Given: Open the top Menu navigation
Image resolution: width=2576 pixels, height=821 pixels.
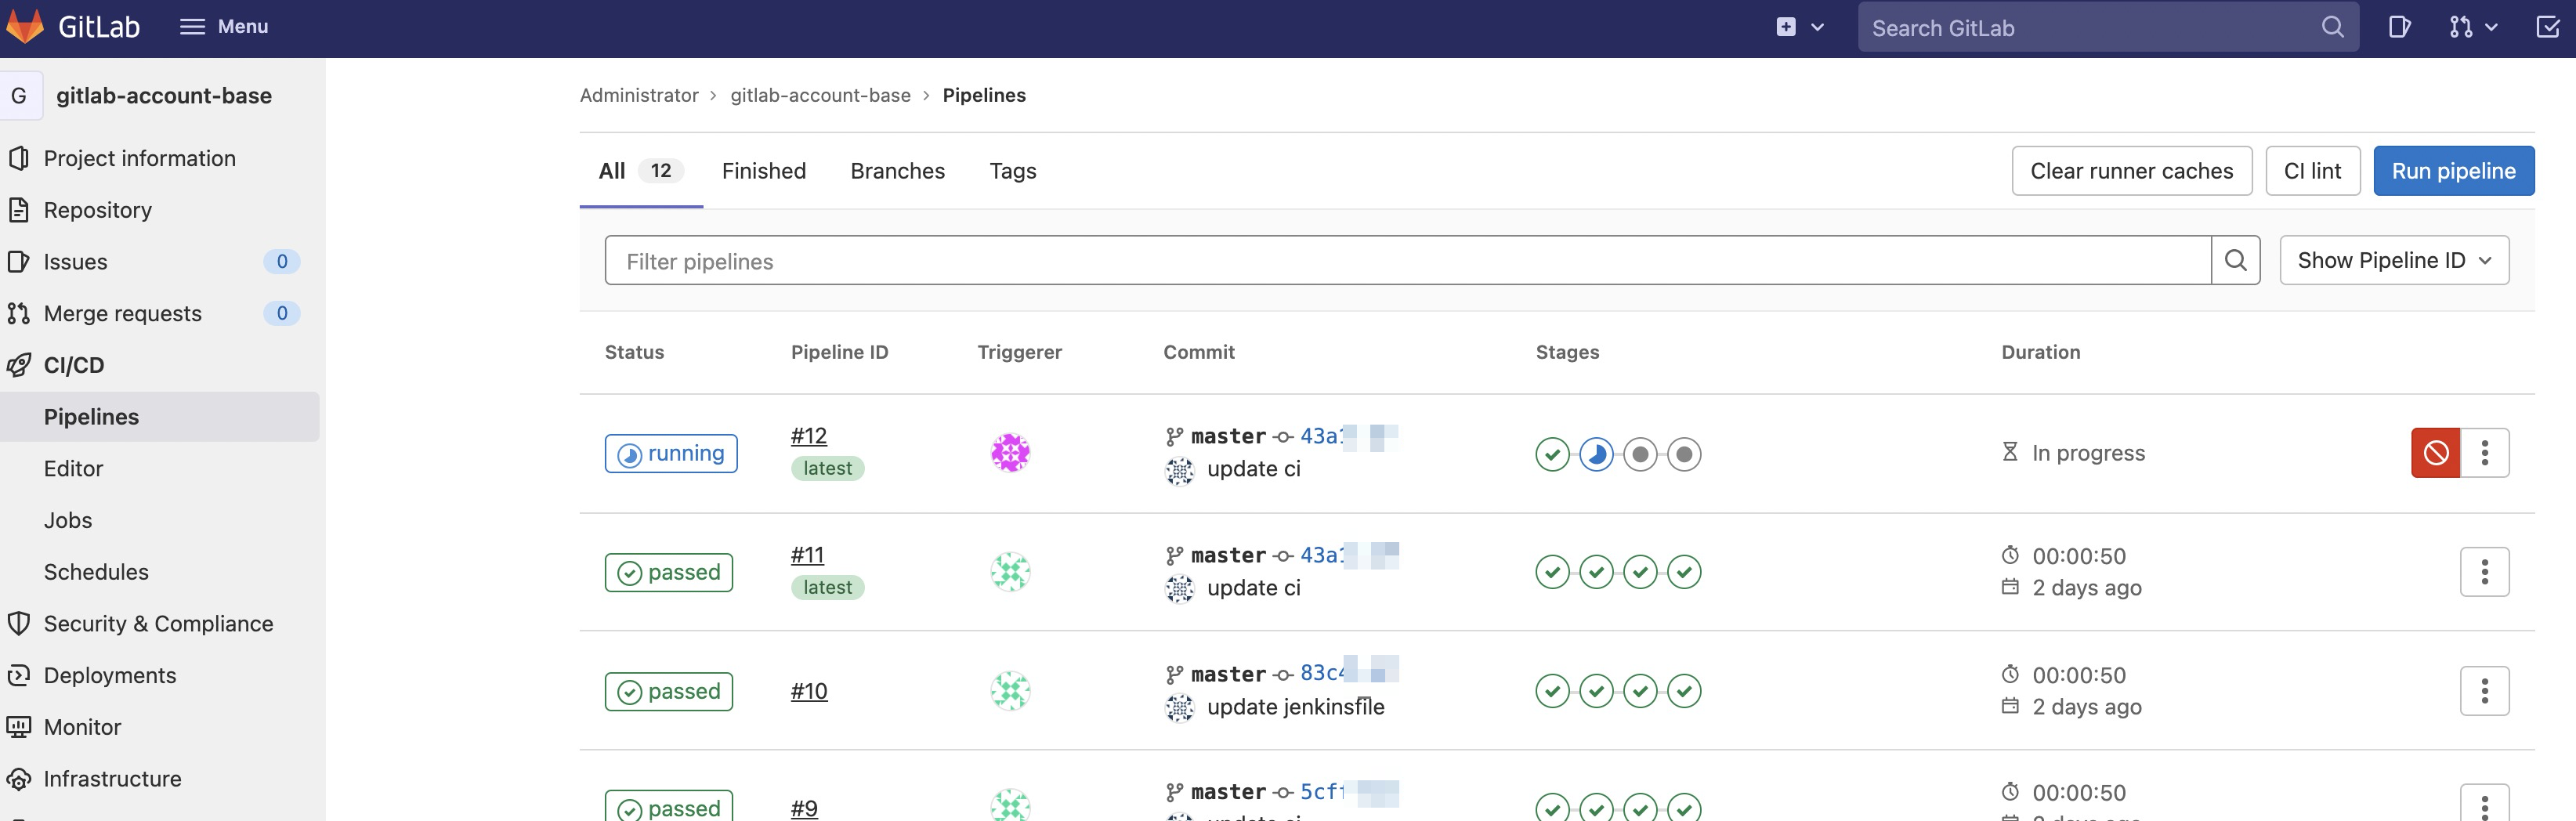Looking at the screenshot, I should (224, 27).
